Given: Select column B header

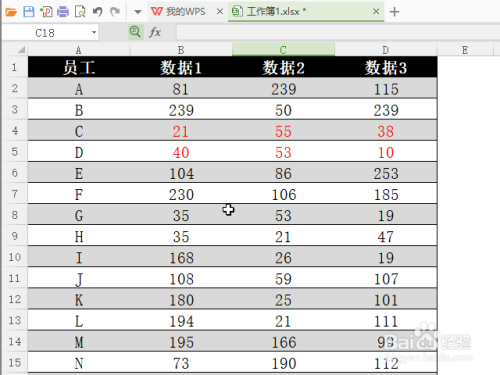Looking at the screenshot, I should click(181, 50).
